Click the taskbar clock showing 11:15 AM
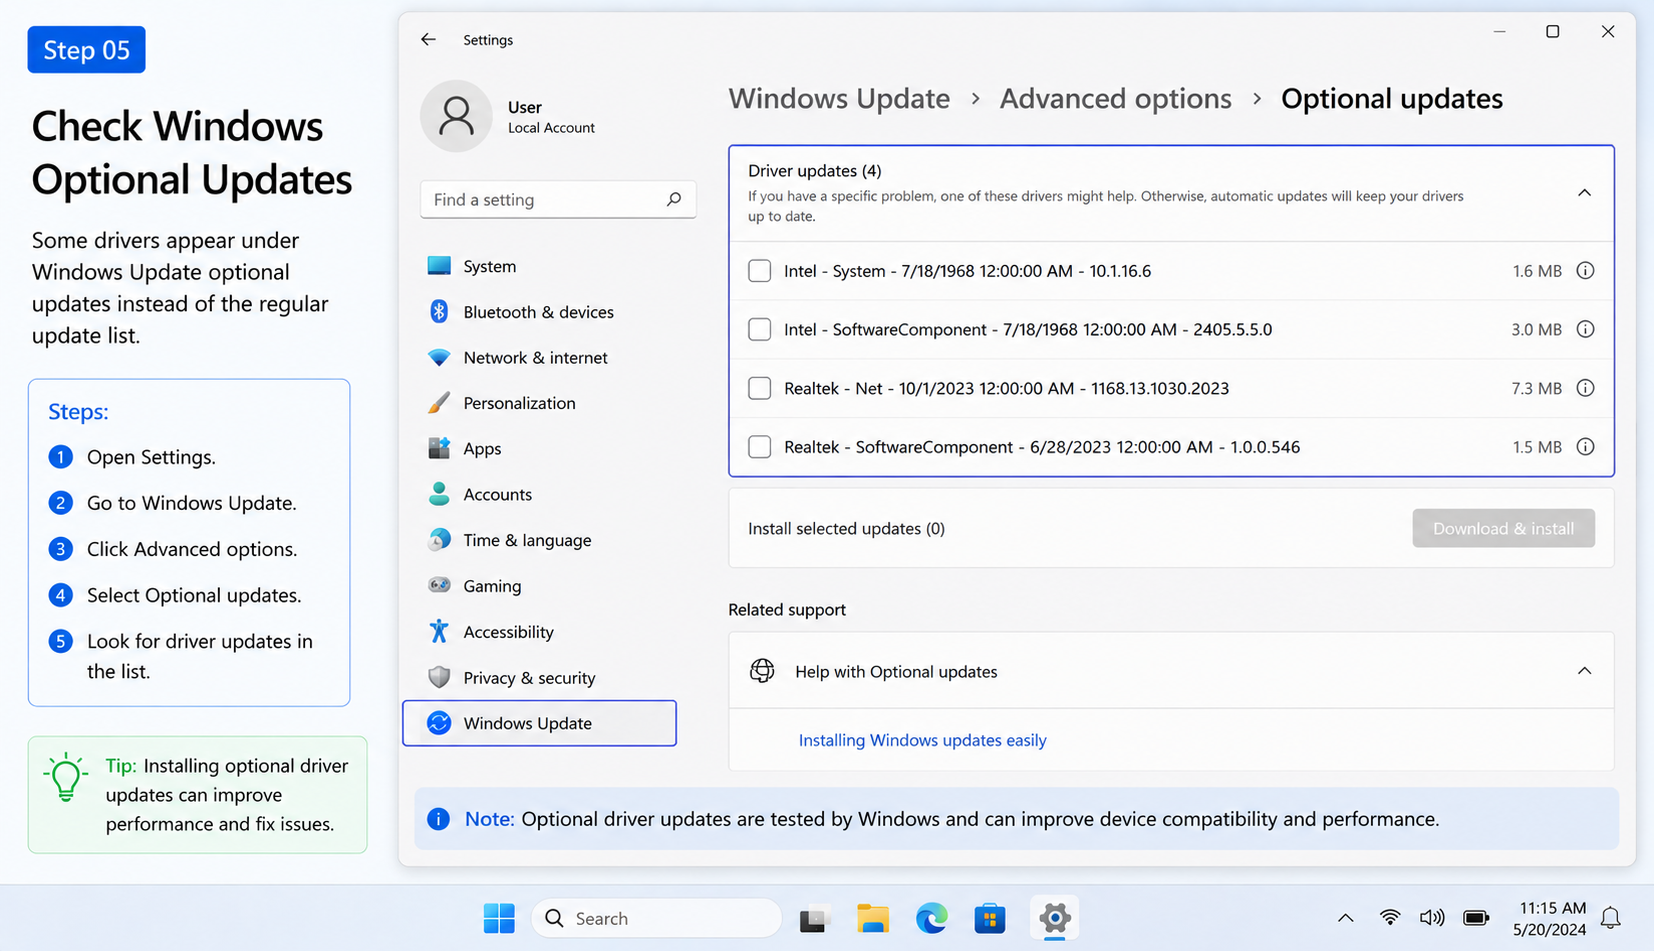The image size is (1654, 951). 1549,918
